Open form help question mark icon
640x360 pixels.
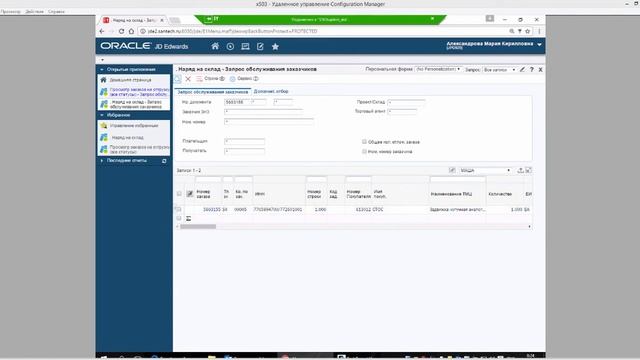point(531,70)
